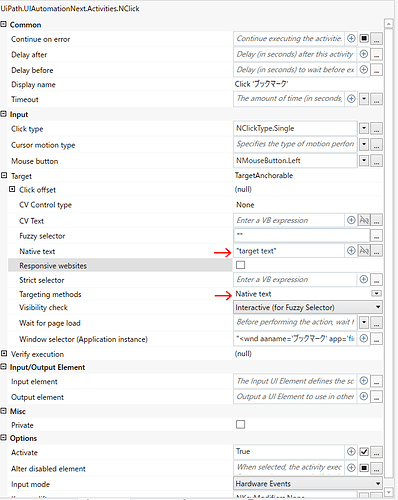Click the plus icon for Continue on error
This screenshot has width=398, height=500.
[x=351, y=39]
